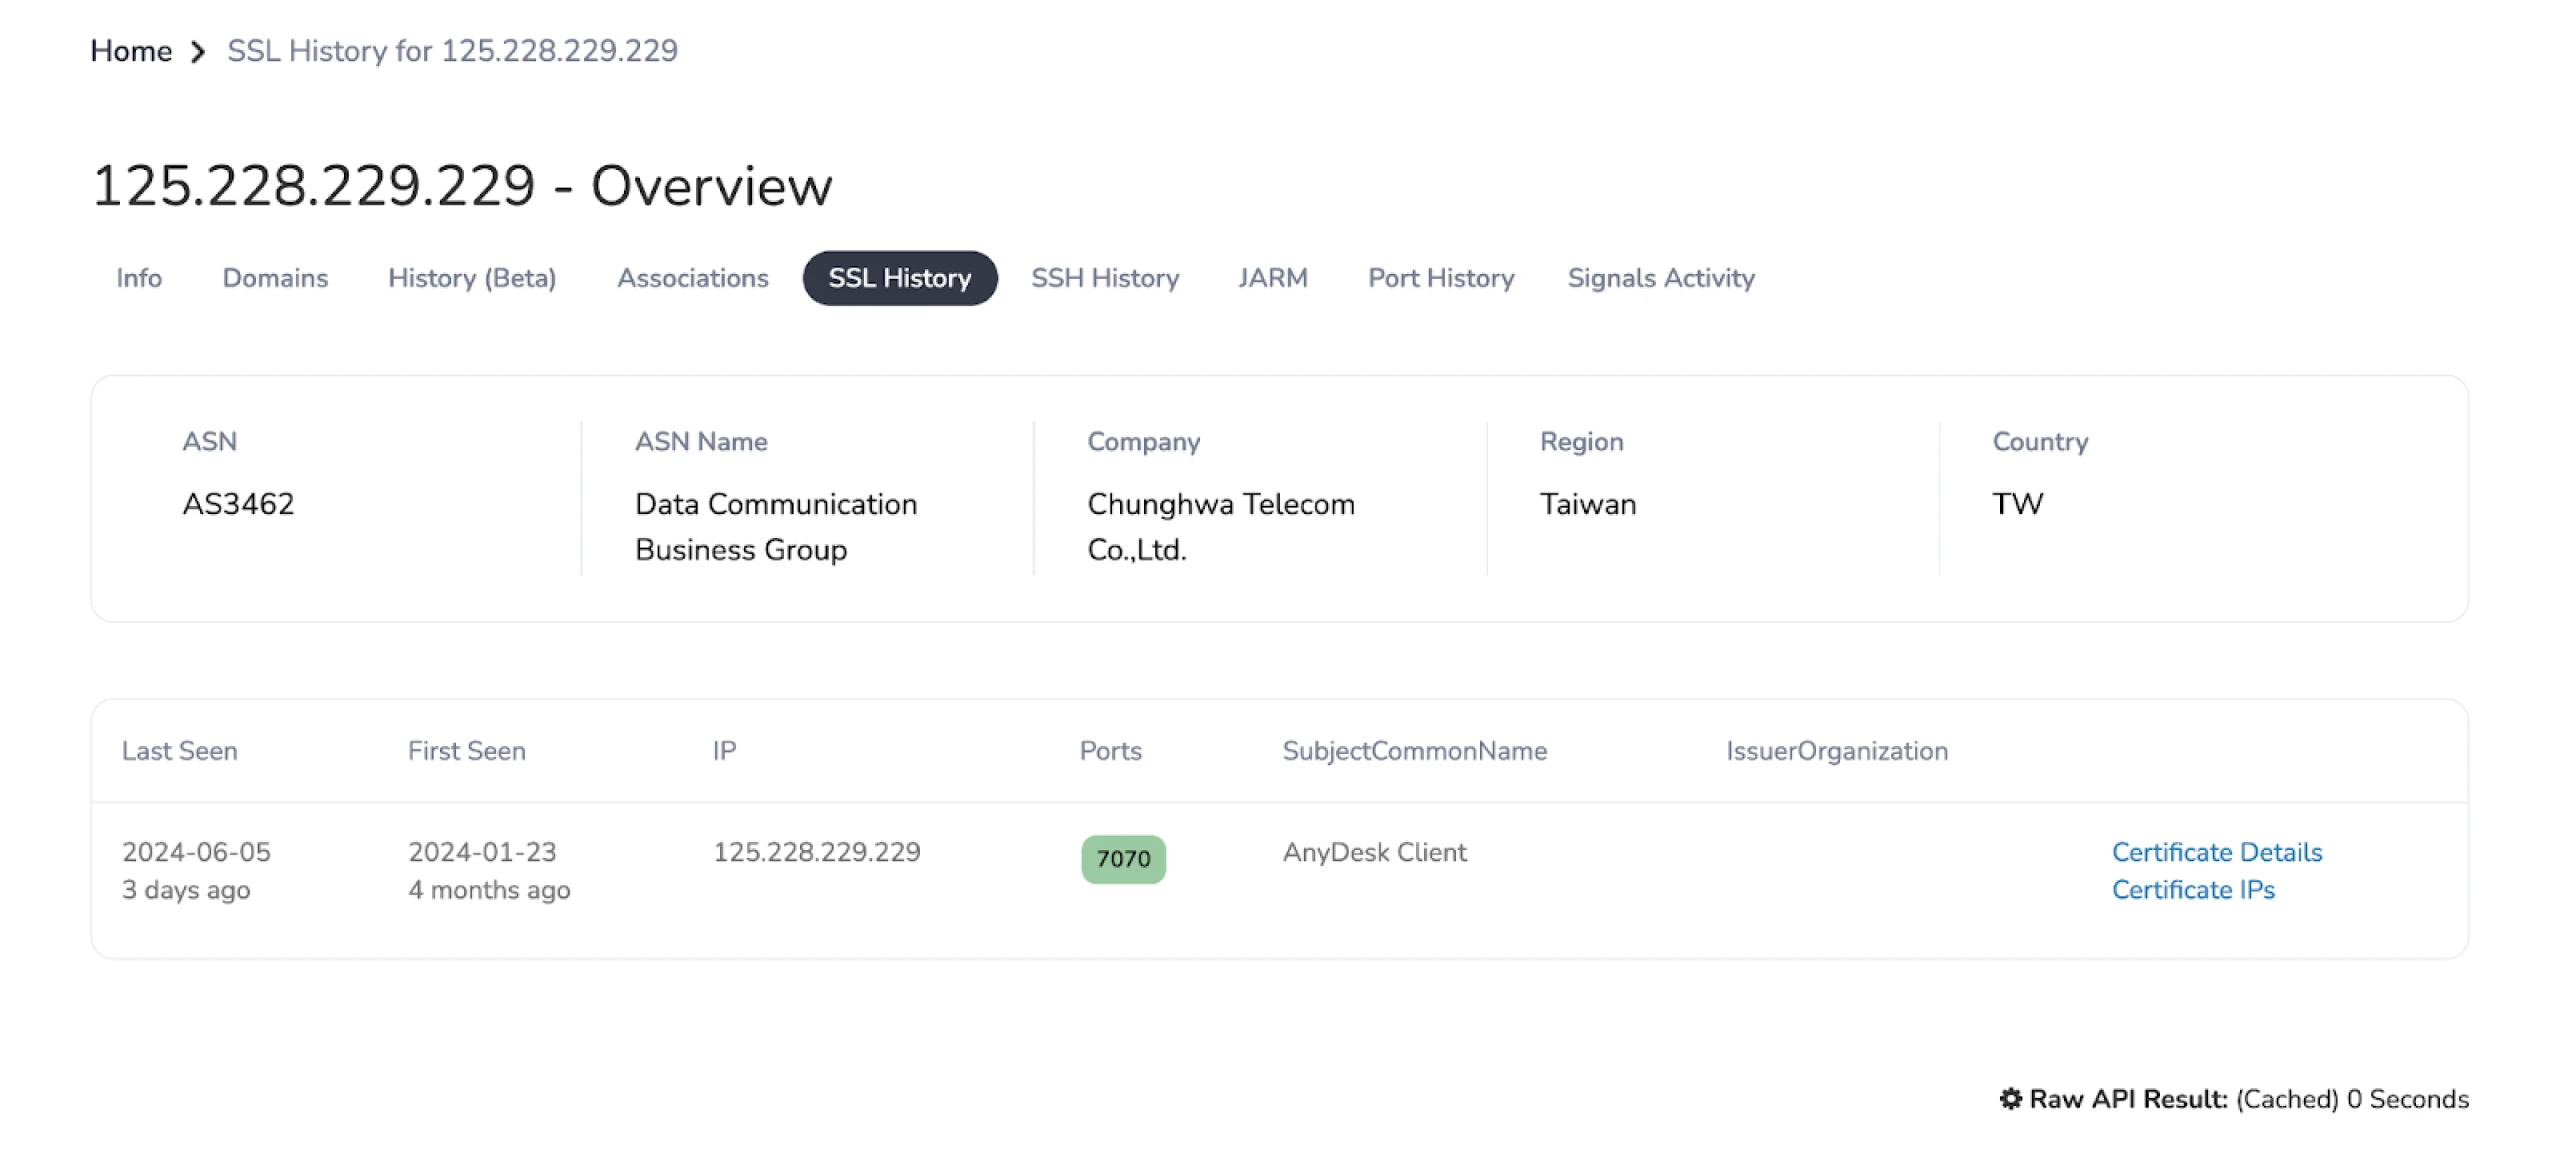The height and width of the screenshot is (1168, 2560).
Task: Open the Info tab
Action: [x=139, y=278]
